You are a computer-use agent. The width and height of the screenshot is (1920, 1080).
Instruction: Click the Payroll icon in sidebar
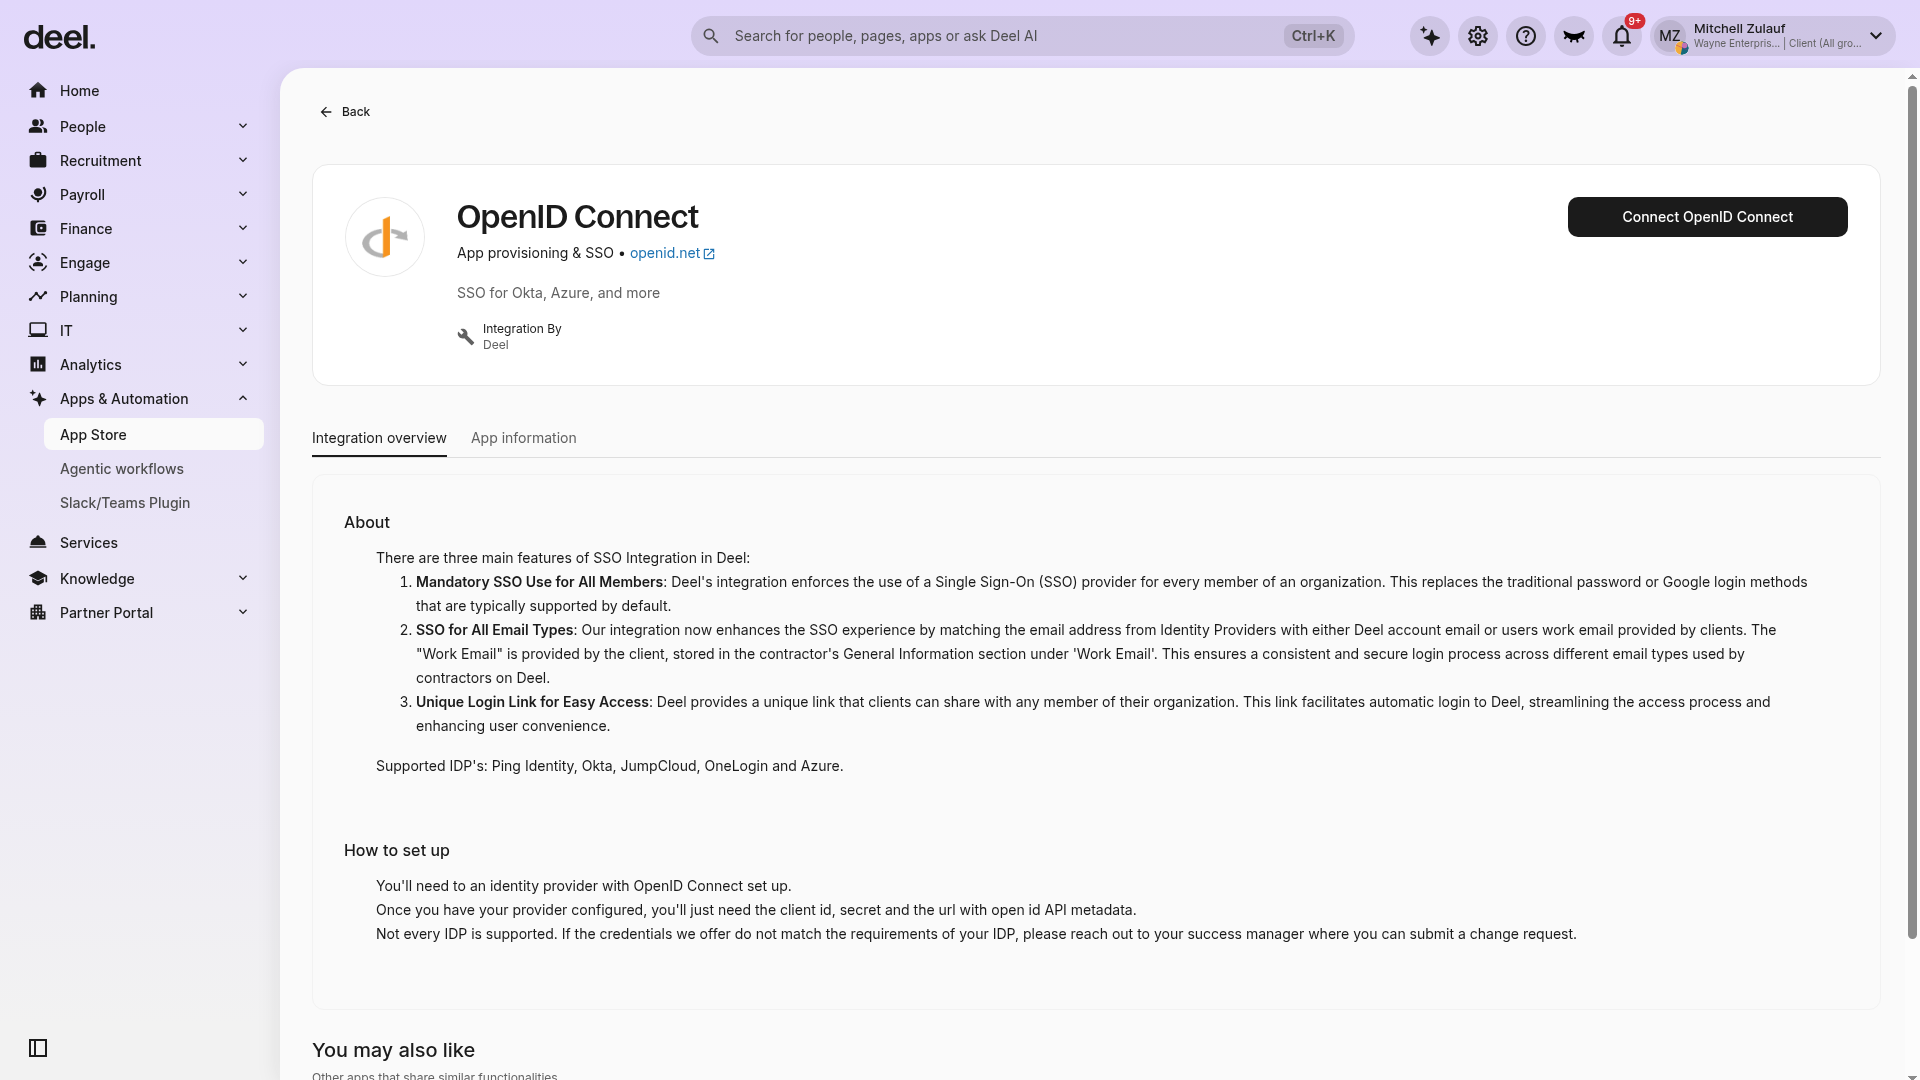(38, 195)
